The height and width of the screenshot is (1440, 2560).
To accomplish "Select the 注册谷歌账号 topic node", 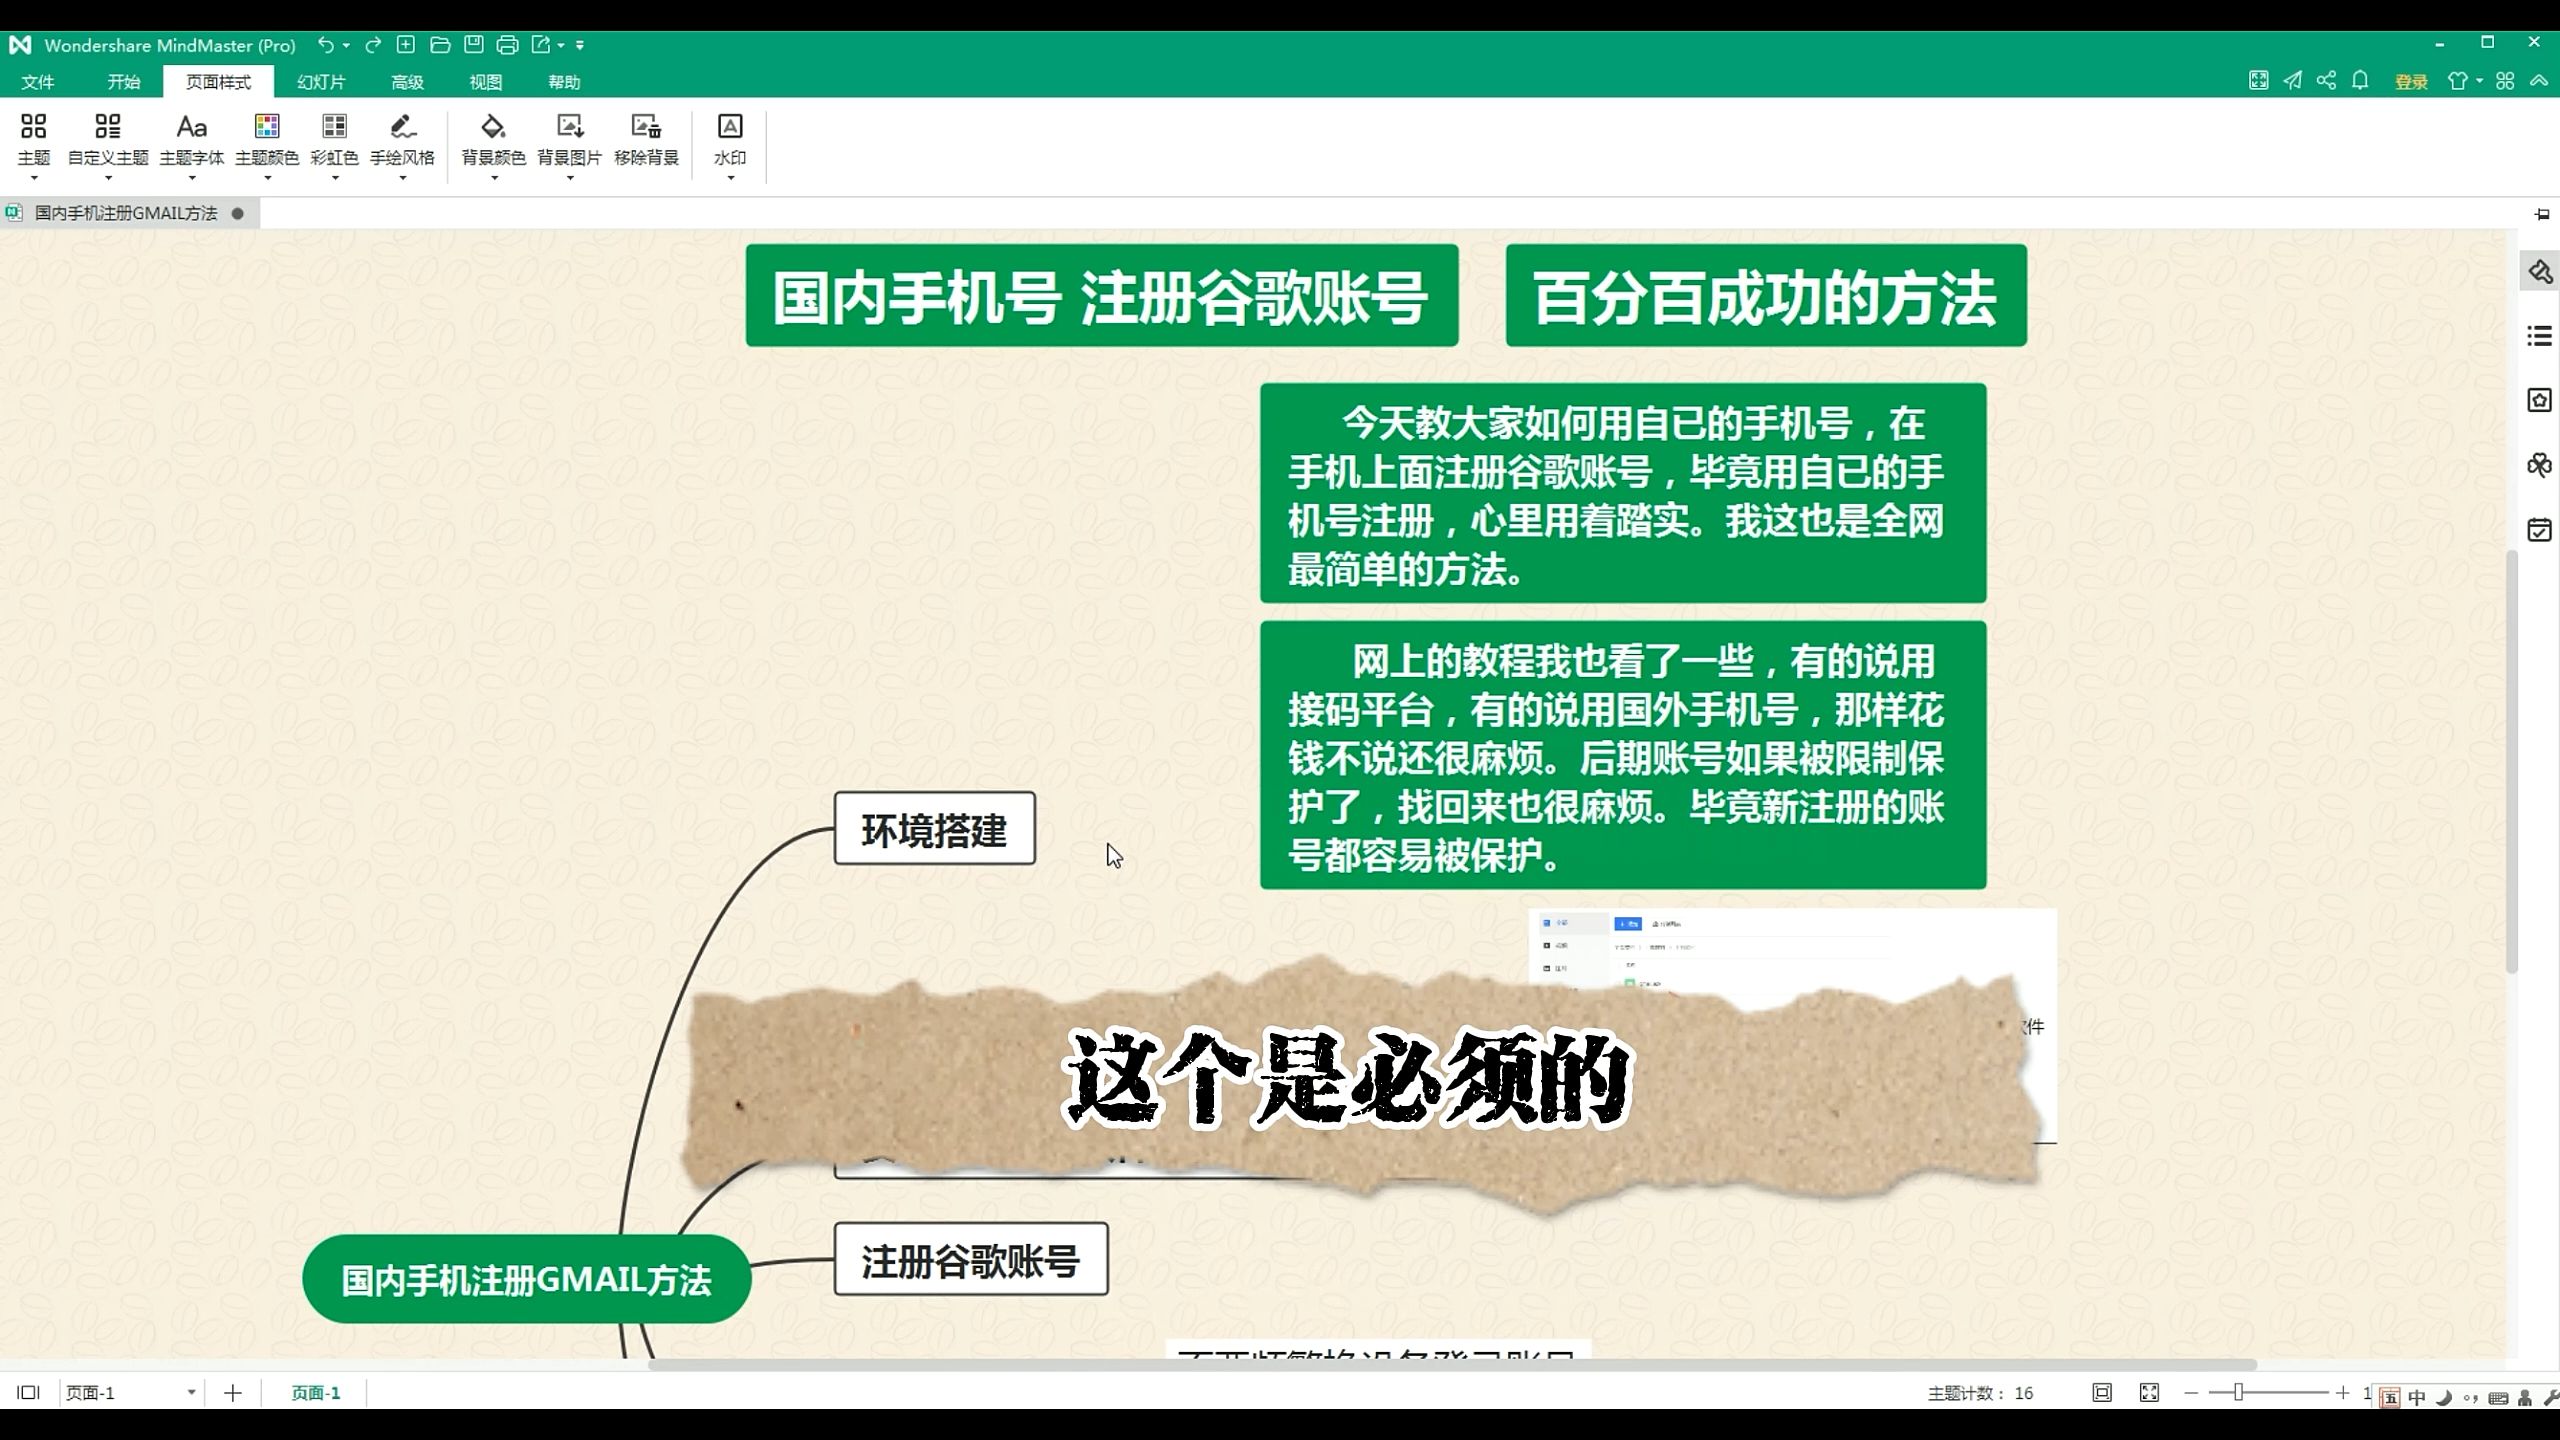I will (971, 1260).
